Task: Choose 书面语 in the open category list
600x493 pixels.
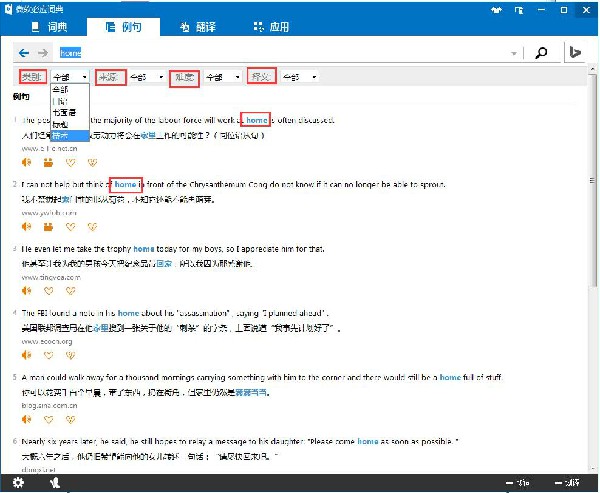Action: tap(70, 113)
